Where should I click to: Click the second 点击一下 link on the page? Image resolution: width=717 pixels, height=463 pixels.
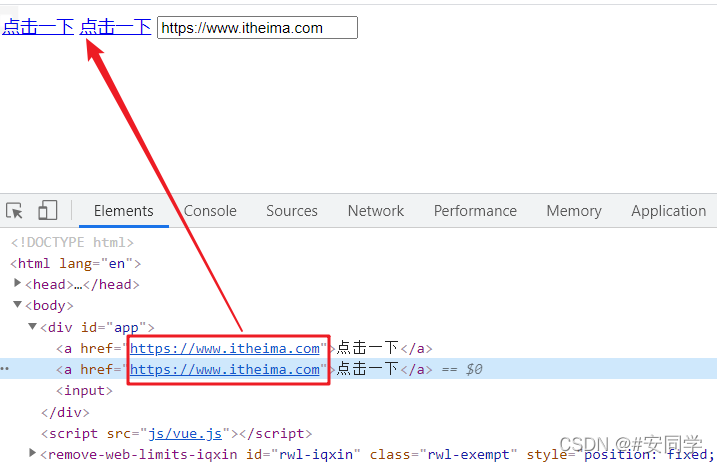[115, 27]
